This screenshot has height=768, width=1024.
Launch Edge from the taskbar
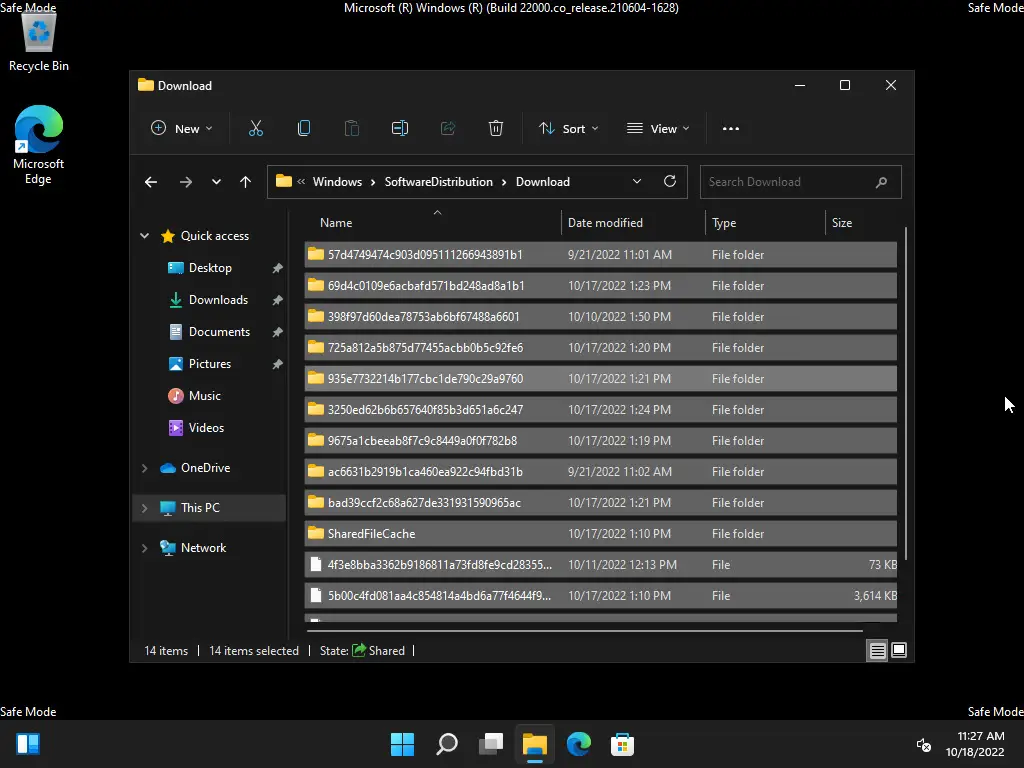(579, 744)
